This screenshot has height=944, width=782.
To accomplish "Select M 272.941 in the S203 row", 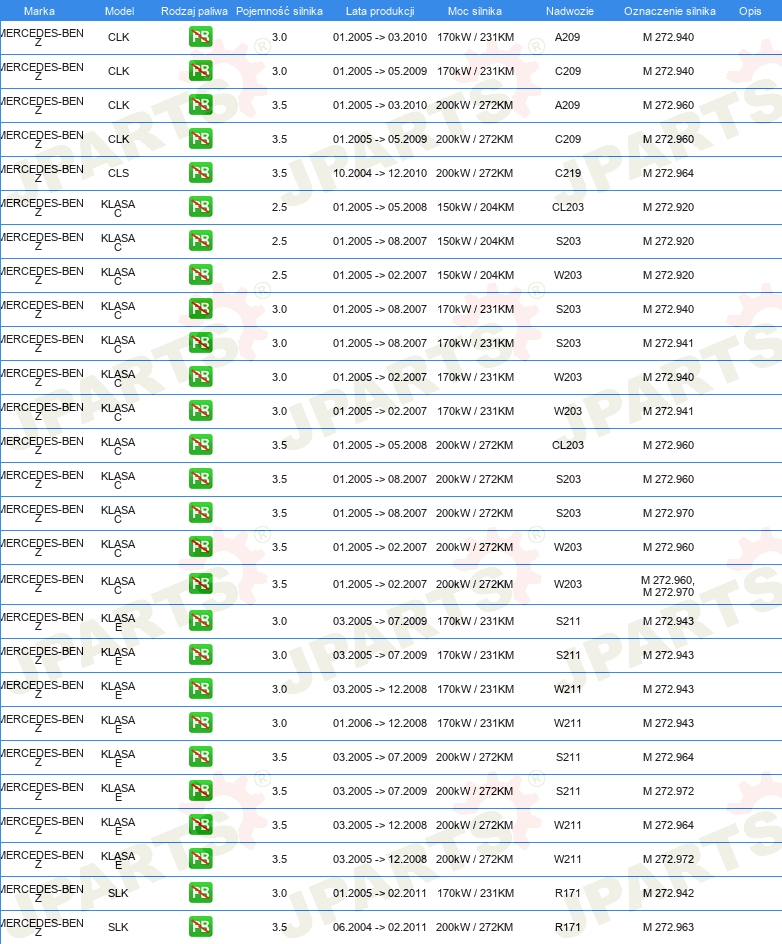I will [x=668, y=343].
